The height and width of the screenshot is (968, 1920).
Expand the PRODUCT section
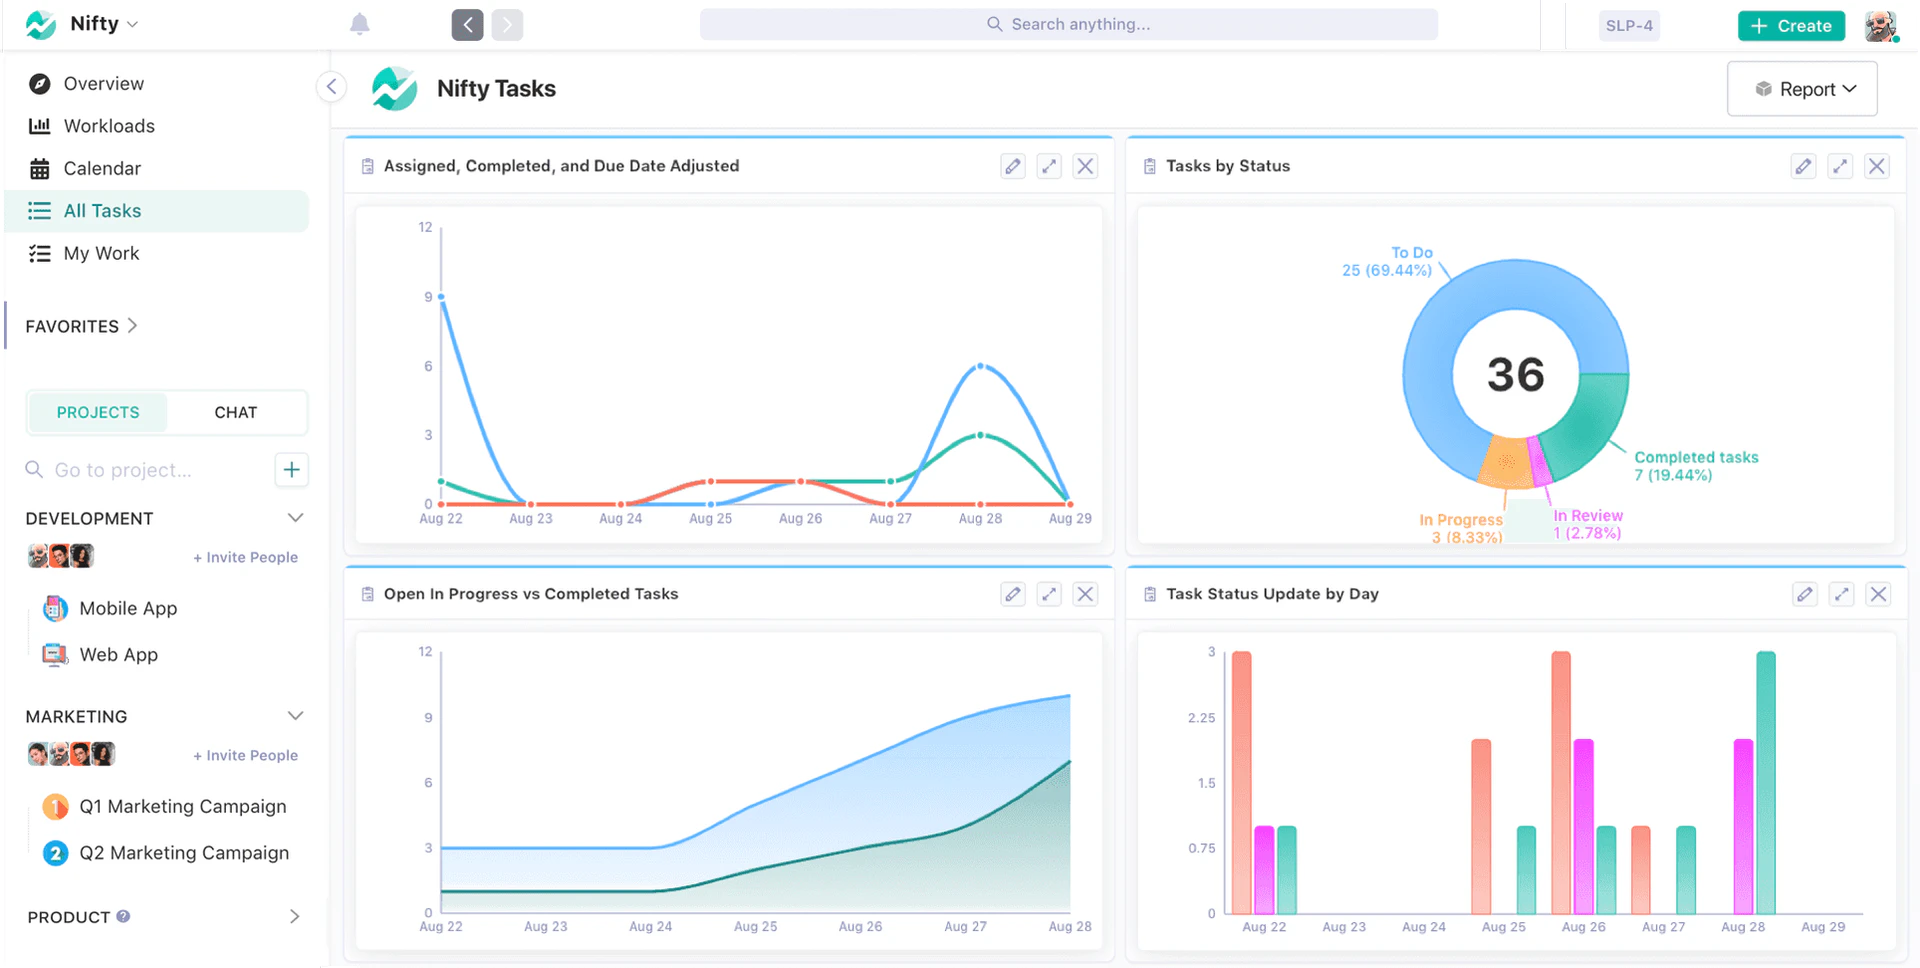pos(294,916)
